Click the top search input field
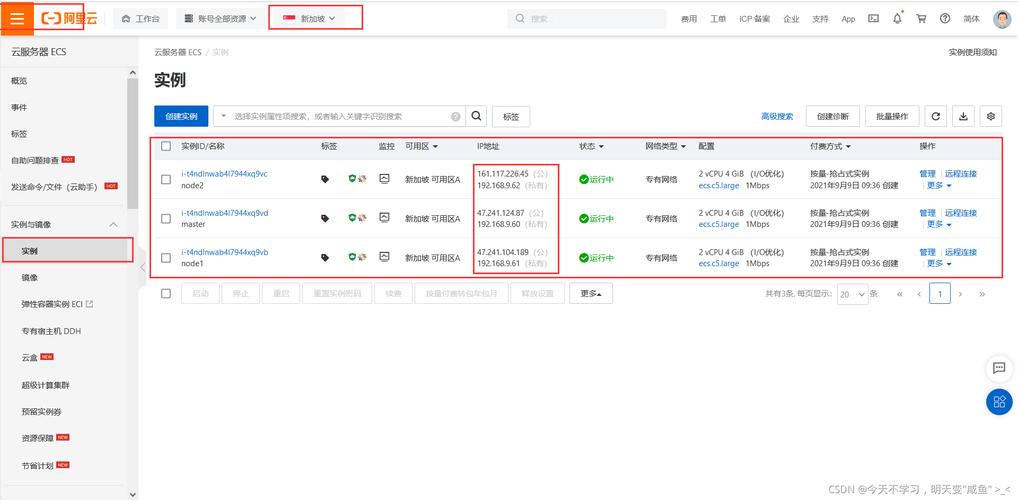1018x500 pixels. pos(587,19)
